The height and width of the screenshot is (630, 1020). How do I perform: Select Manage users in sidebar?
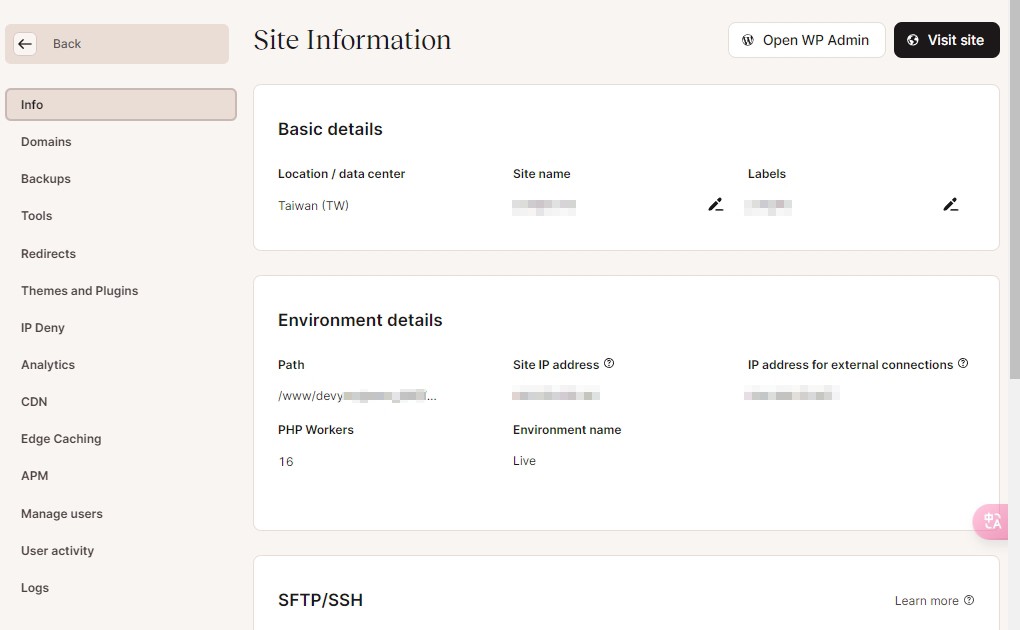(x=62, y=514)
